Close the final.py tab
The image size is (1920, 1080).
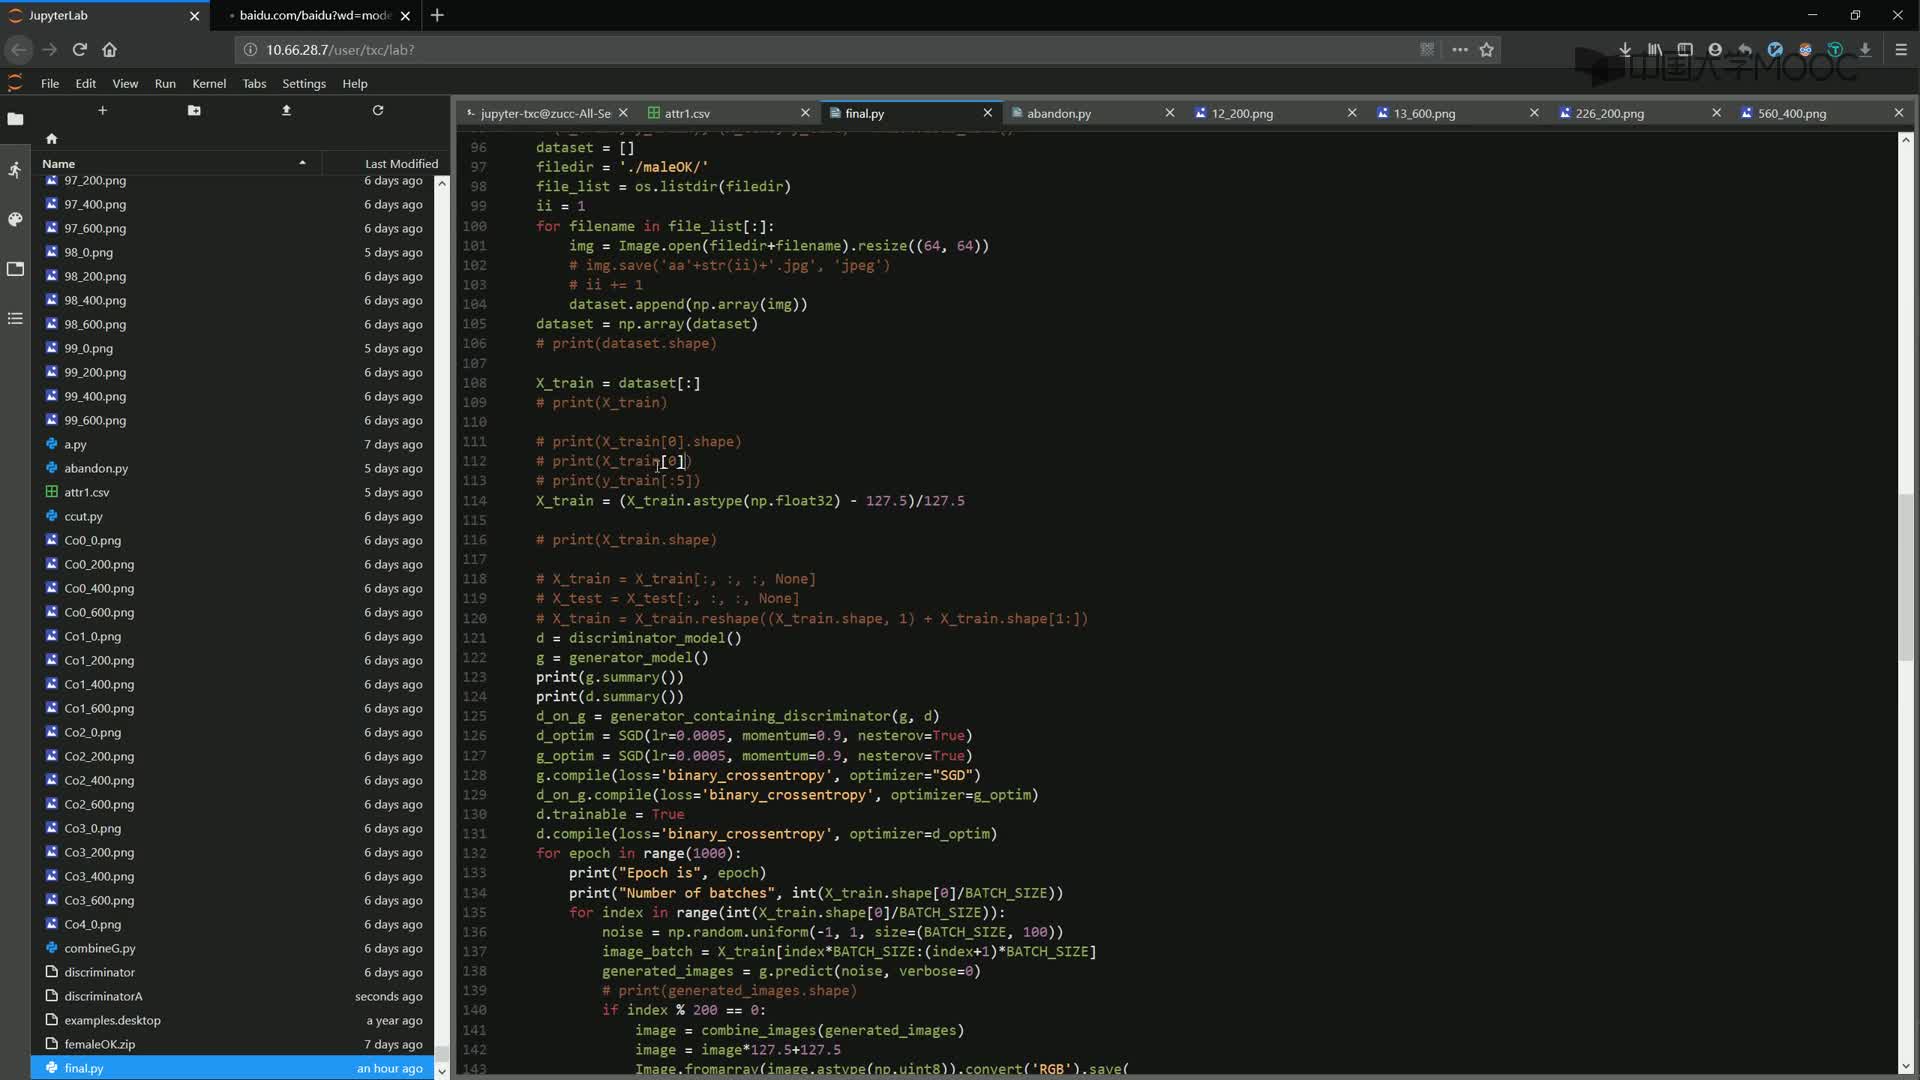point(987,113)
